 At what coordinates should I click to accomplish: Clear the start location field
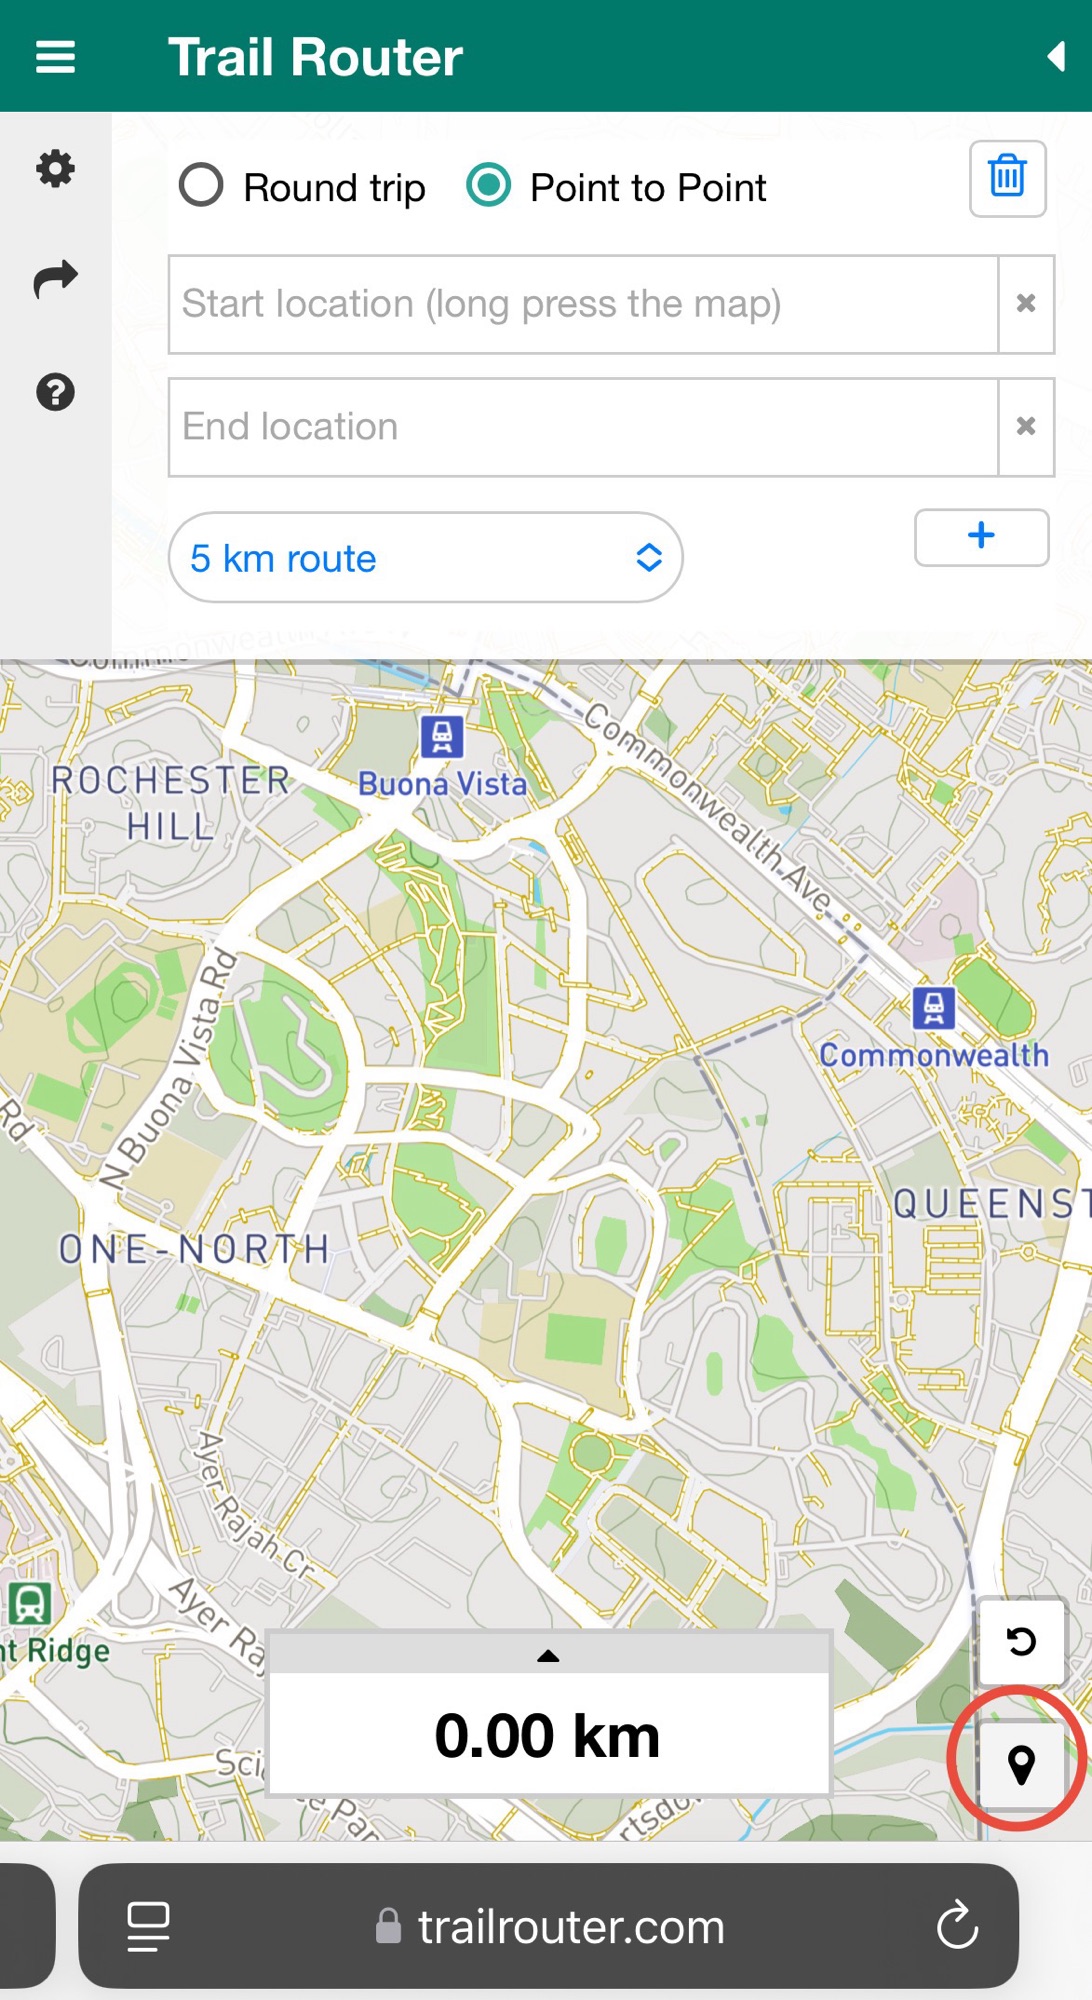(1026, 304)
